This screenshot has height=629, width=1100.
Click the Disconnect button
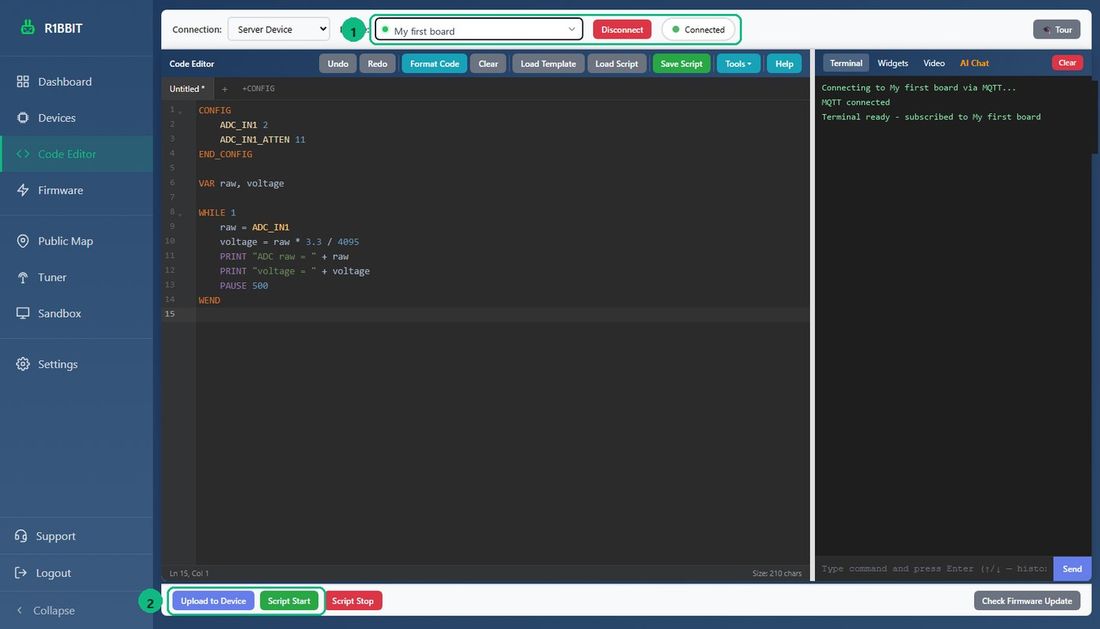pyautogui.click(x=622, y=29)
